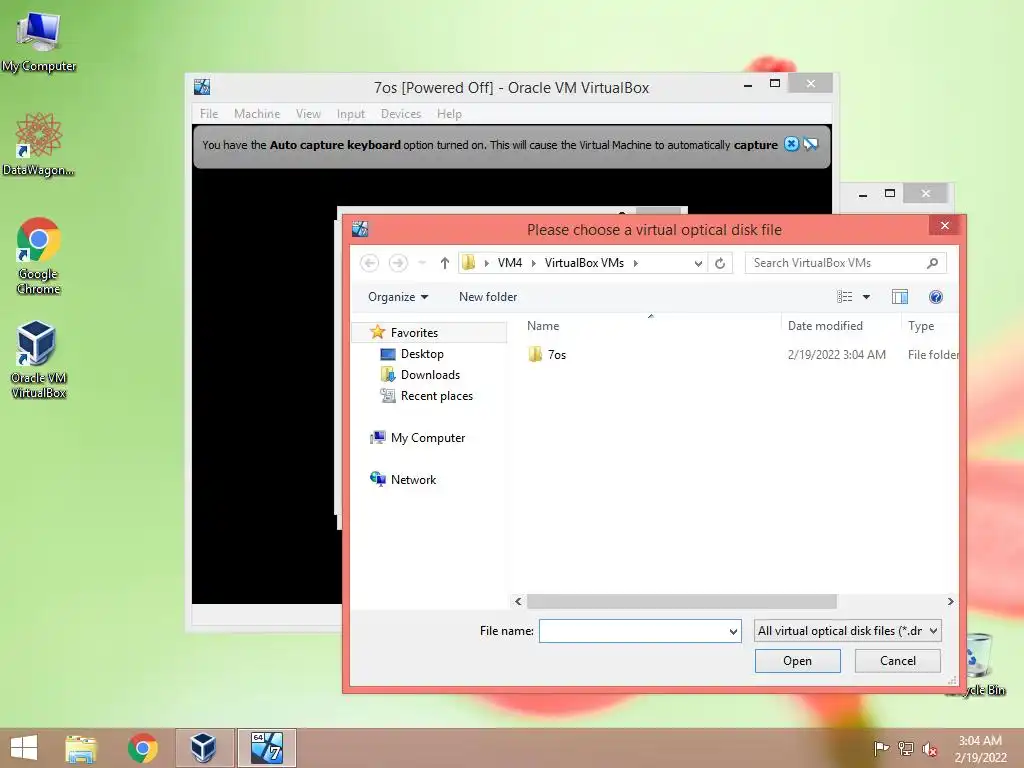Open the Input menu
The height and width of the screenshot is (768, 1024).
(351, 114)
